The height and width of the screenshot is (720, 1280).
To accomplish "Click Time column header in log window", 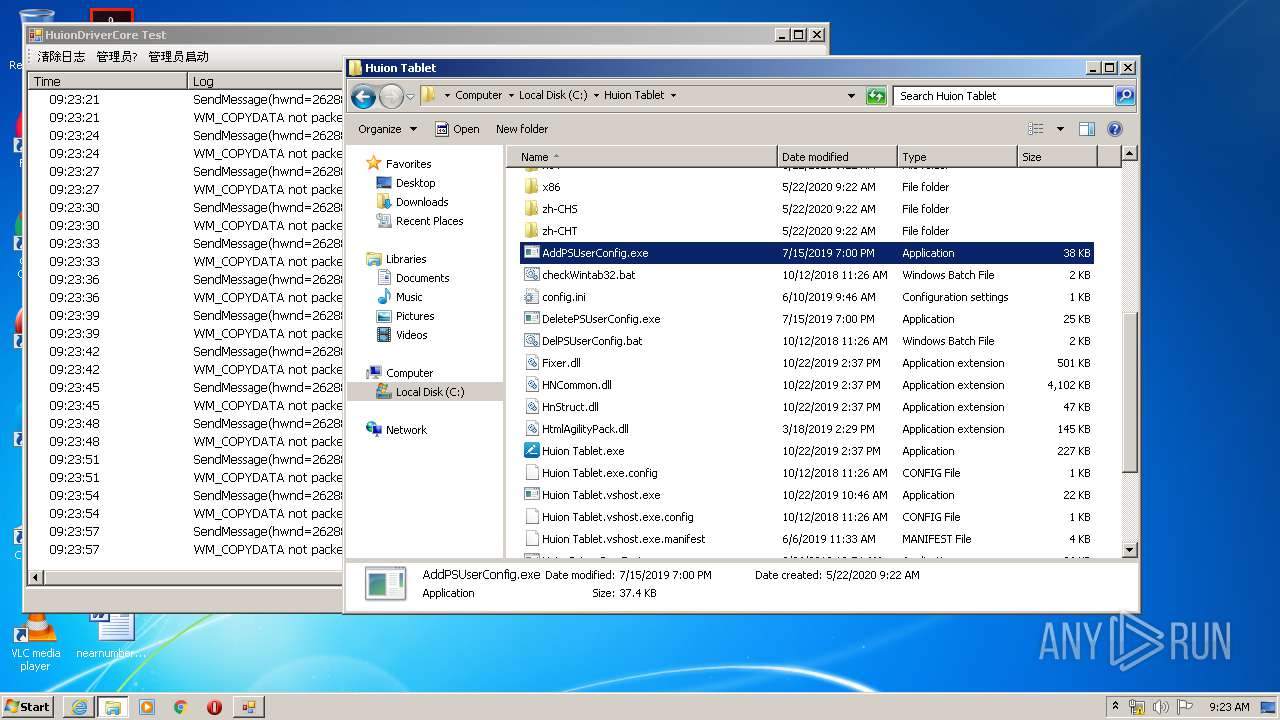I will pos(108,81).
